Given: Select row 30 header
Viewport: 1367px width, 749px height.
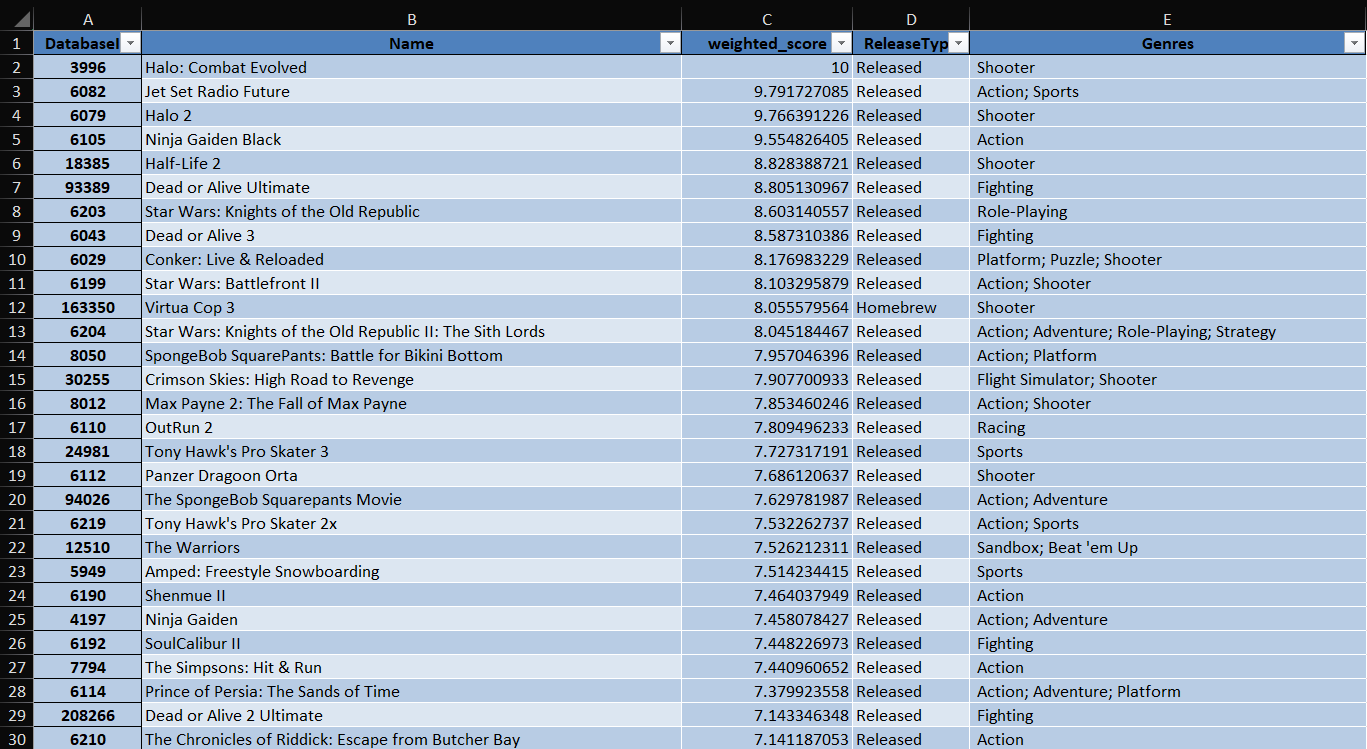Looking at the screenshot, I should coord(17,739).
